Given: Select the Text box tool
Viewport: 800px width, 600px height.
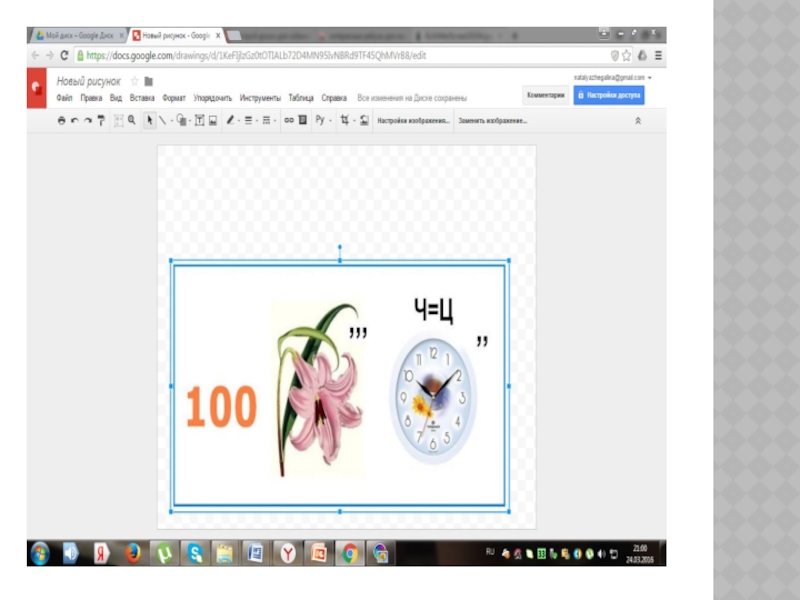Looking at the screenshot, I should [199, 120].
